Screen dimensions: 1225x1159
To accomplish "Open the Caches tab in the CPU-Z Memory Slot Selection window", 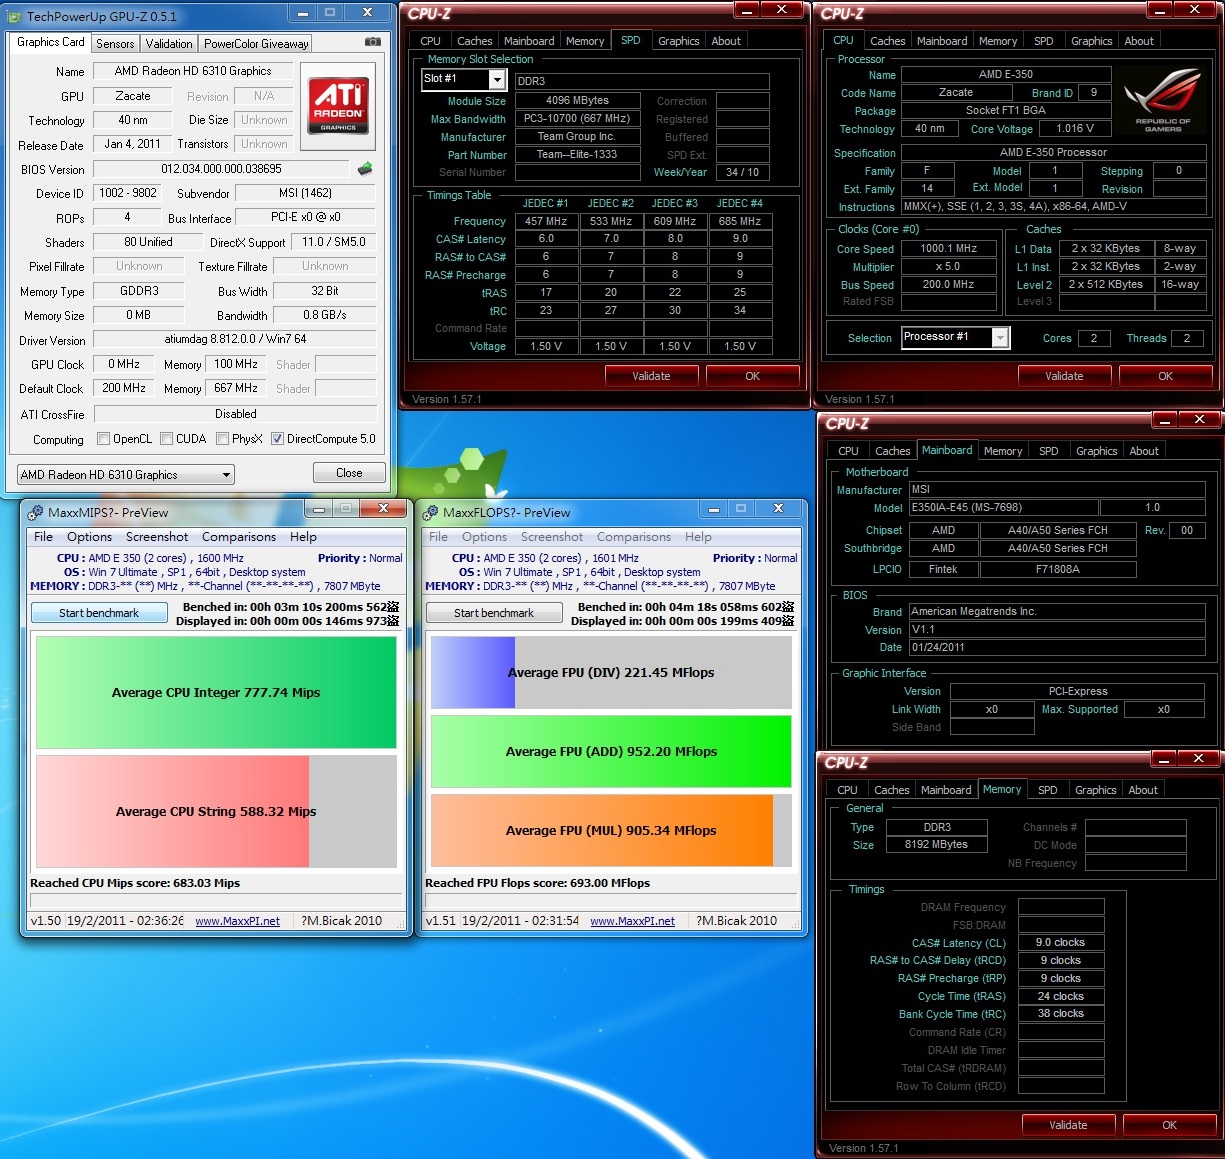I will (x=474, y=41).
